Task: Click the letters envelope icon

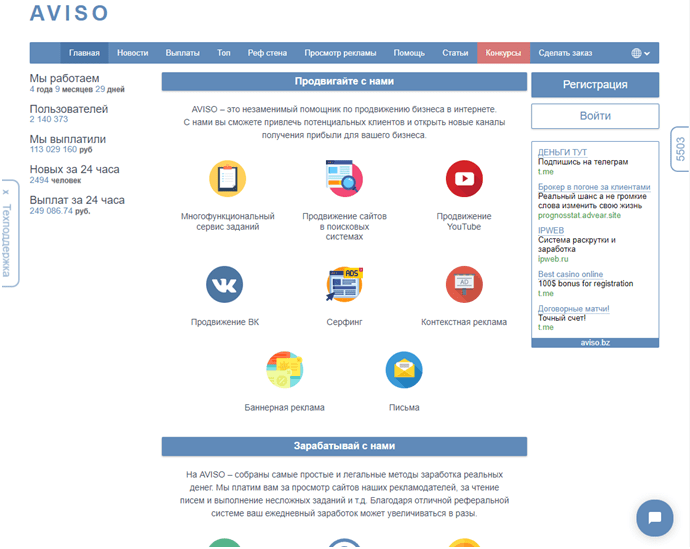Action: click(404, 370)
